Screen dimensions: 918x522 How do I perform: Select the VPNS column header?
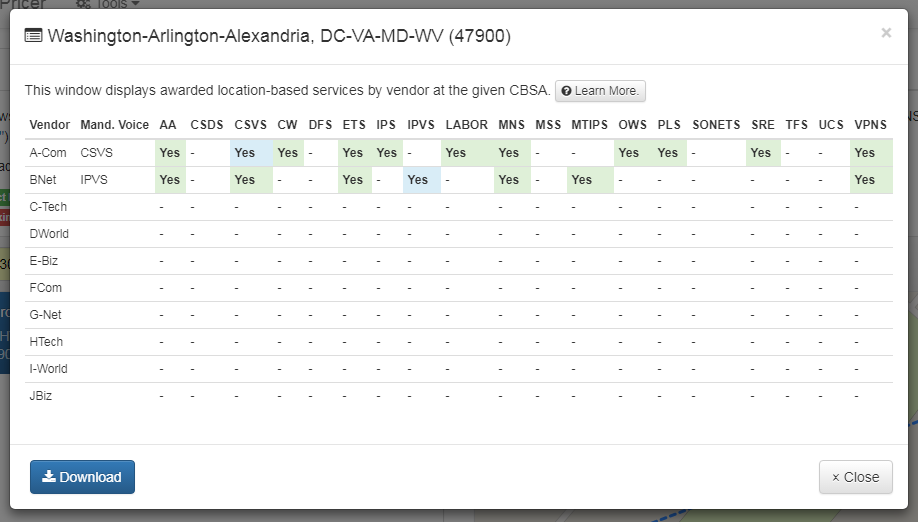coord(870,125)
